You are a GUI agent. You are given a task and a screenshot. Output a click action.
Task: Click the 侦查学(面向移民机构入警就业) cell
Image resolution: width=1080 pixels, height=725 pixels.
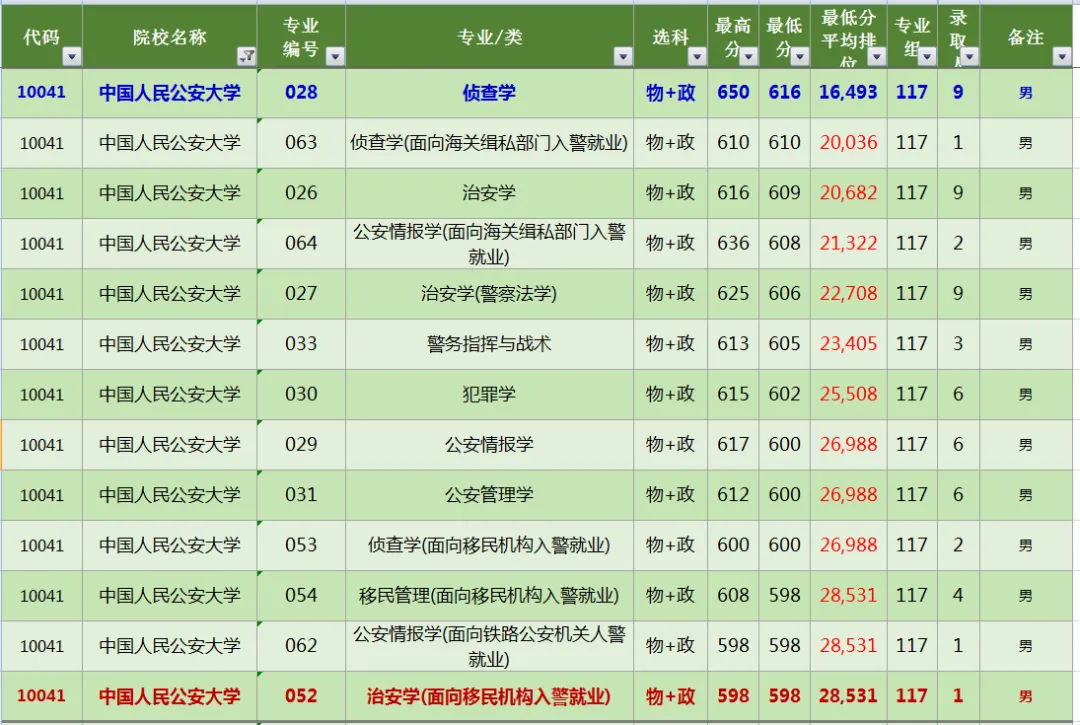tap(489, 545)
